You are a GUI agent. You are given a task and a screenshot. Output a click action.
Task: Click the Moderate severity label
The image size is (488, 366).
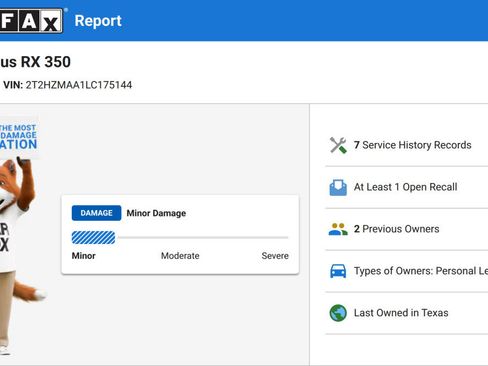click(x=180, y=256)
